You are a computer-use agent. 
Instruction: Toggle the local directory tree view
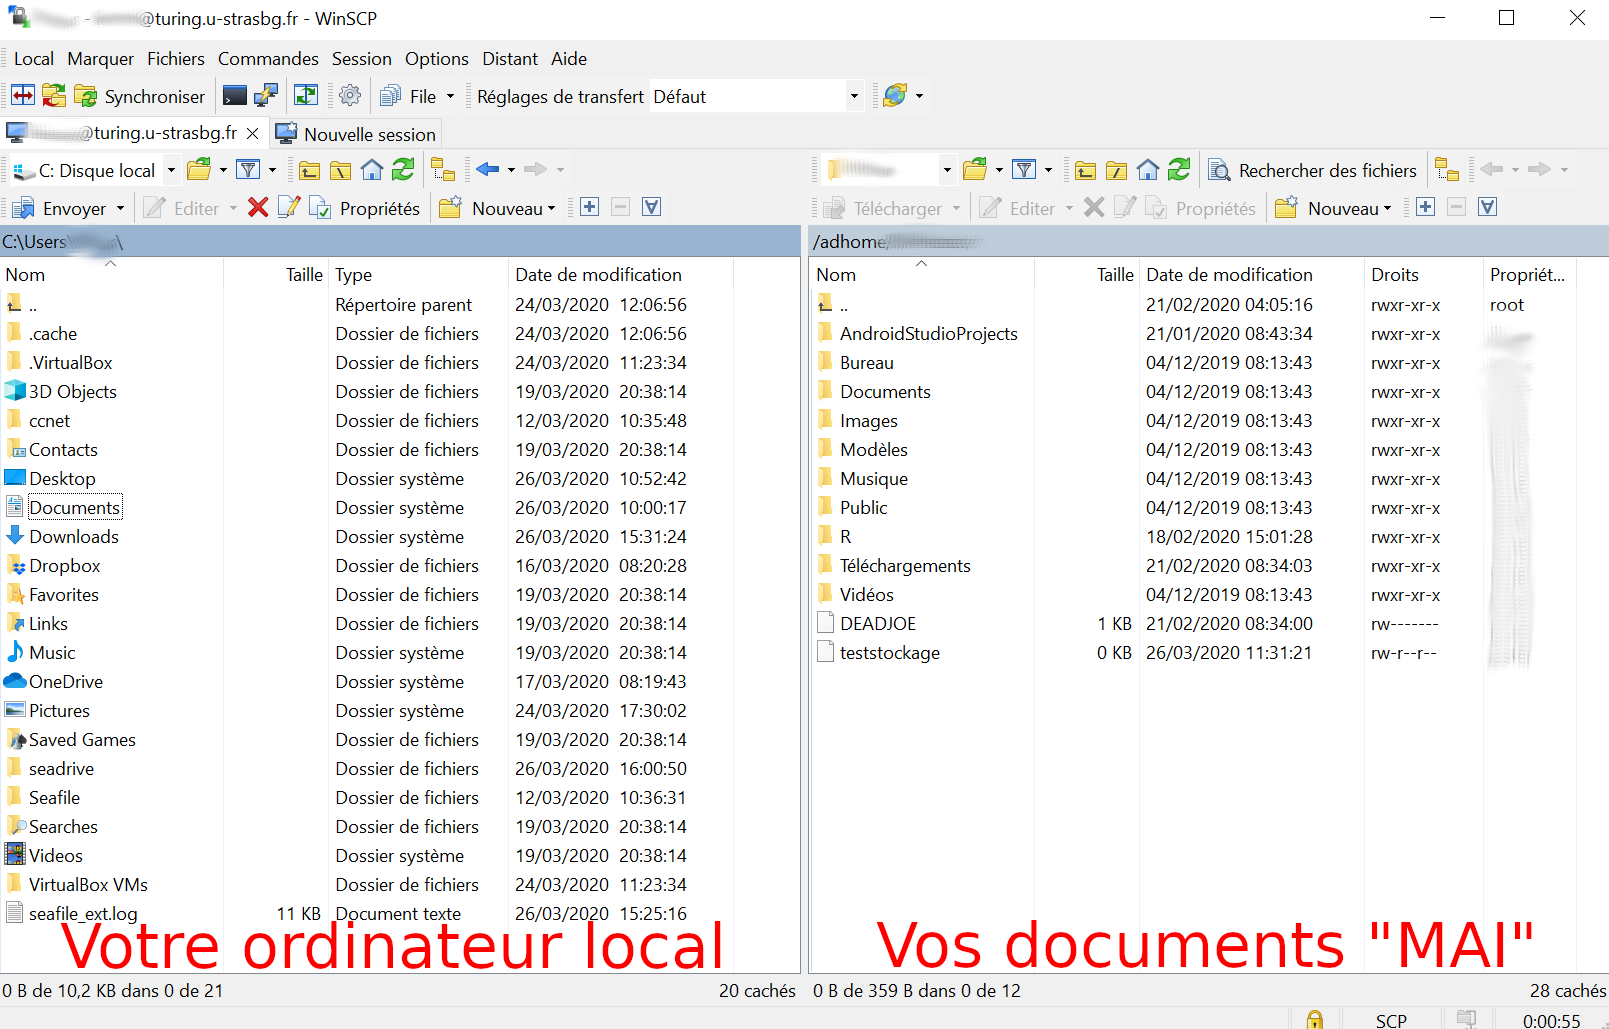tap(443, 170)
